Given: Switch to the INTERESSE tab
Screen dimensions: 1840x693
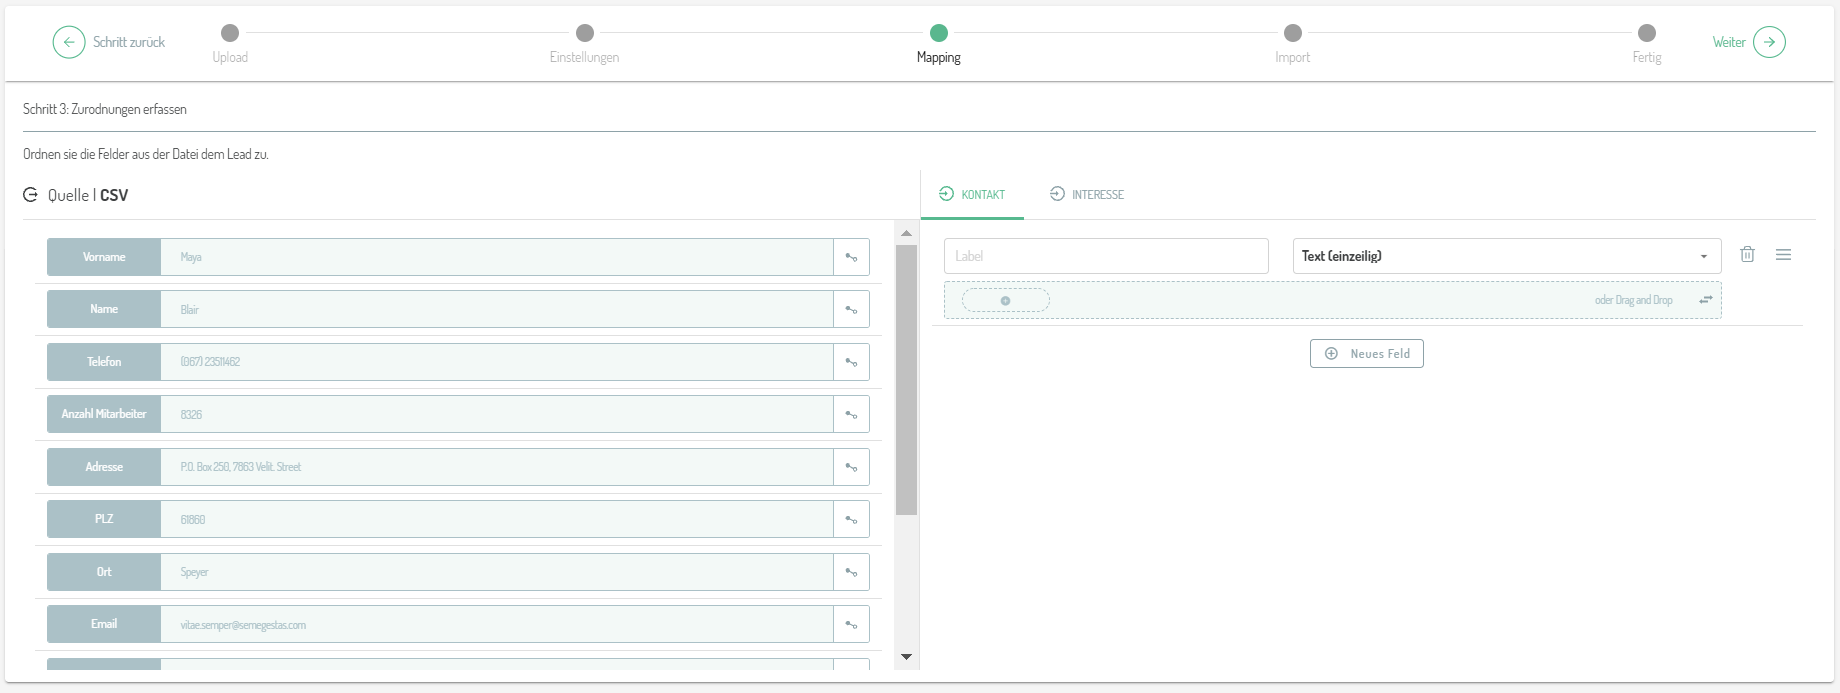Looking at the screenshot, I should coord(1086,194).
